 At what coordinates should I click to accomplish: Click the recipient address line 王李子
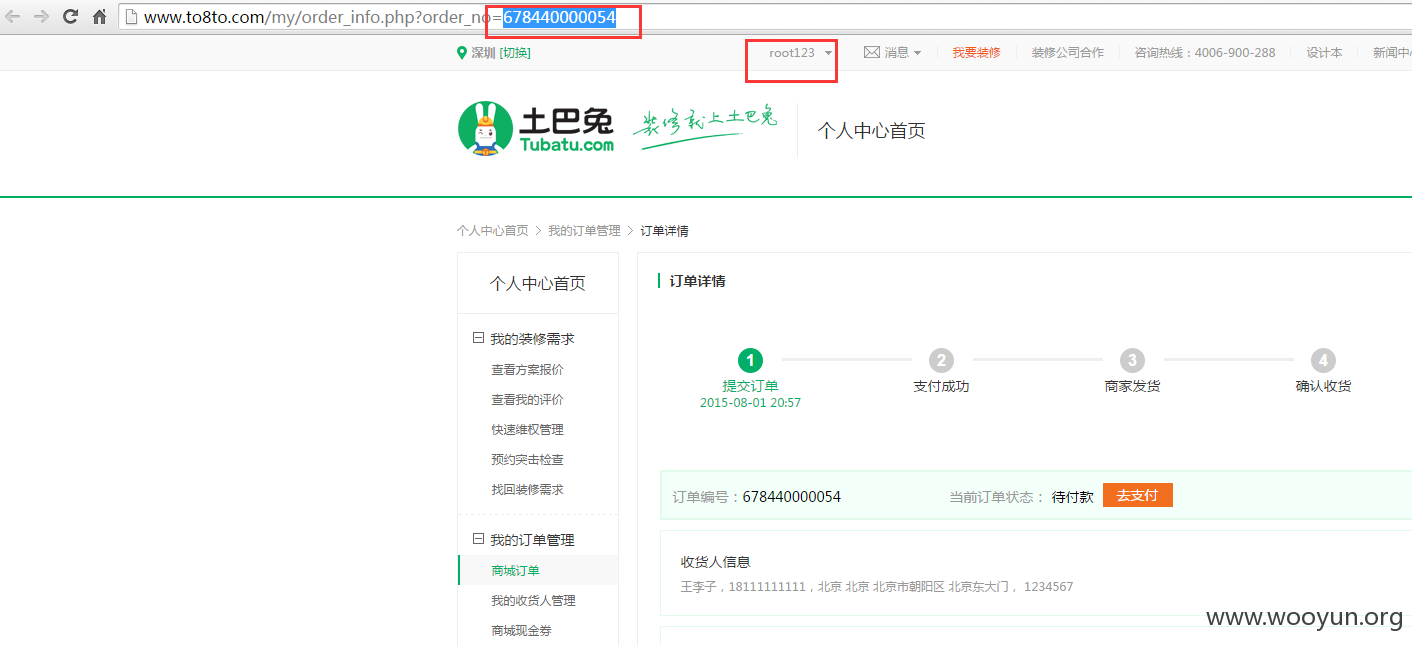pyautogui.click(x=877, y=587)
